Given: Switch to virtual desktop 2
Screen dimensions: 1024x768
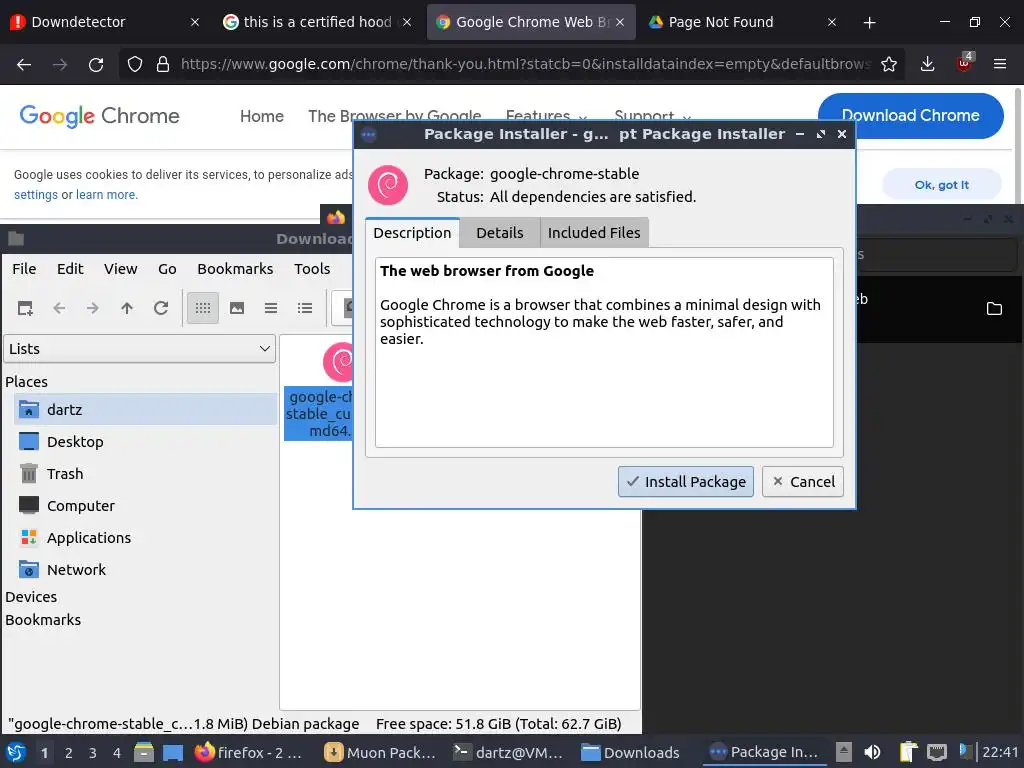Looking at the screenshot, I should click(69, 753).
